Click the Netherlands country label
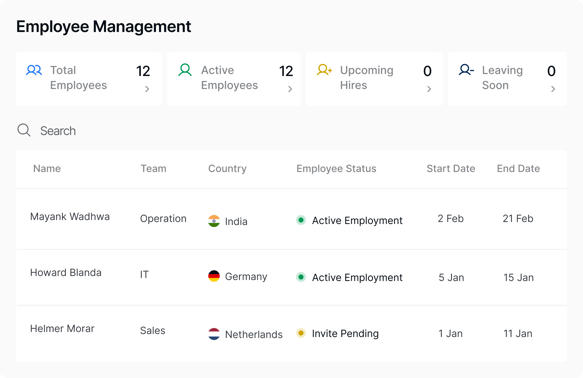Viewport: 583px width, 378px height. point(254,335)
